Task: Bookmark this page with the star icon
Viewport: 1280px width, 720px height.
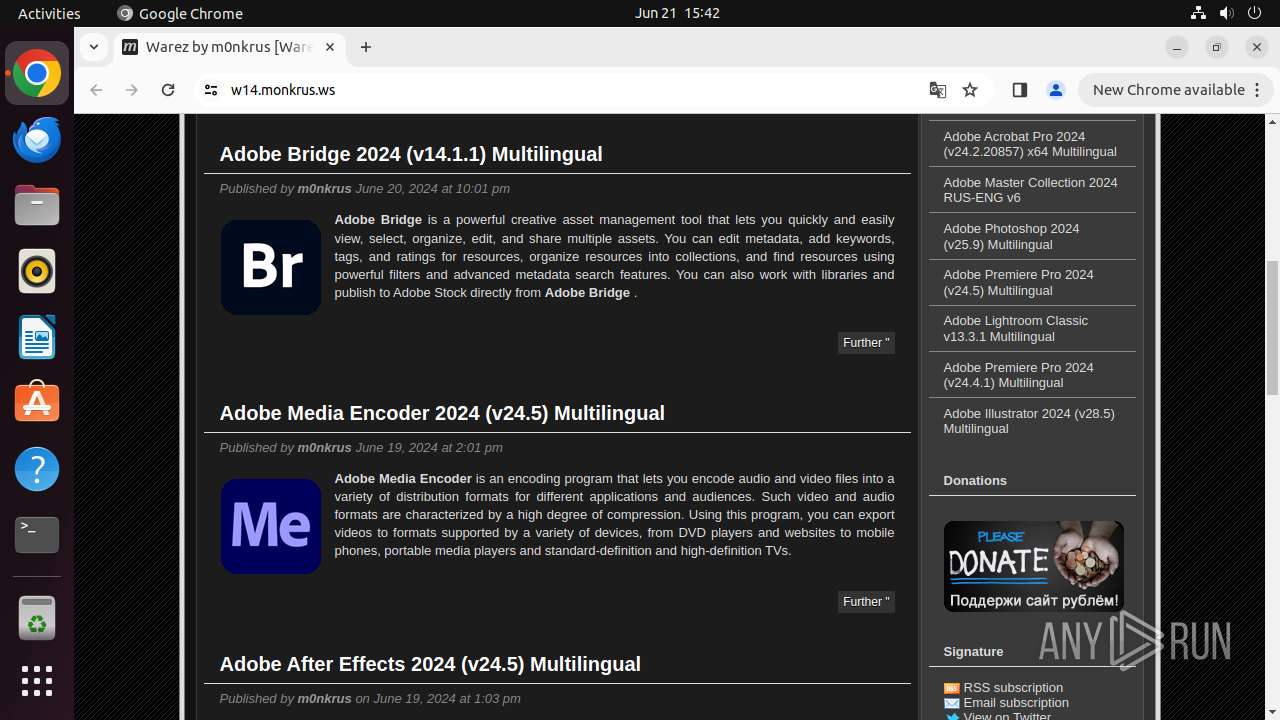Action: pyautogui.click(x=970, y=90)
